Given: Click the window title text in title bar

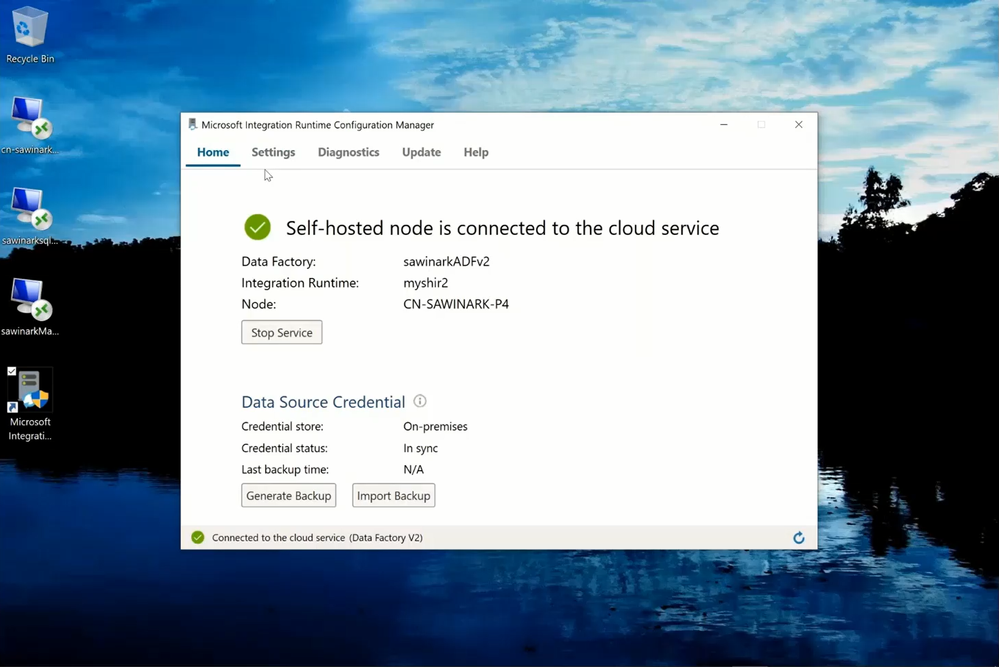Looking at the screenshot, I should pos(317,125).
